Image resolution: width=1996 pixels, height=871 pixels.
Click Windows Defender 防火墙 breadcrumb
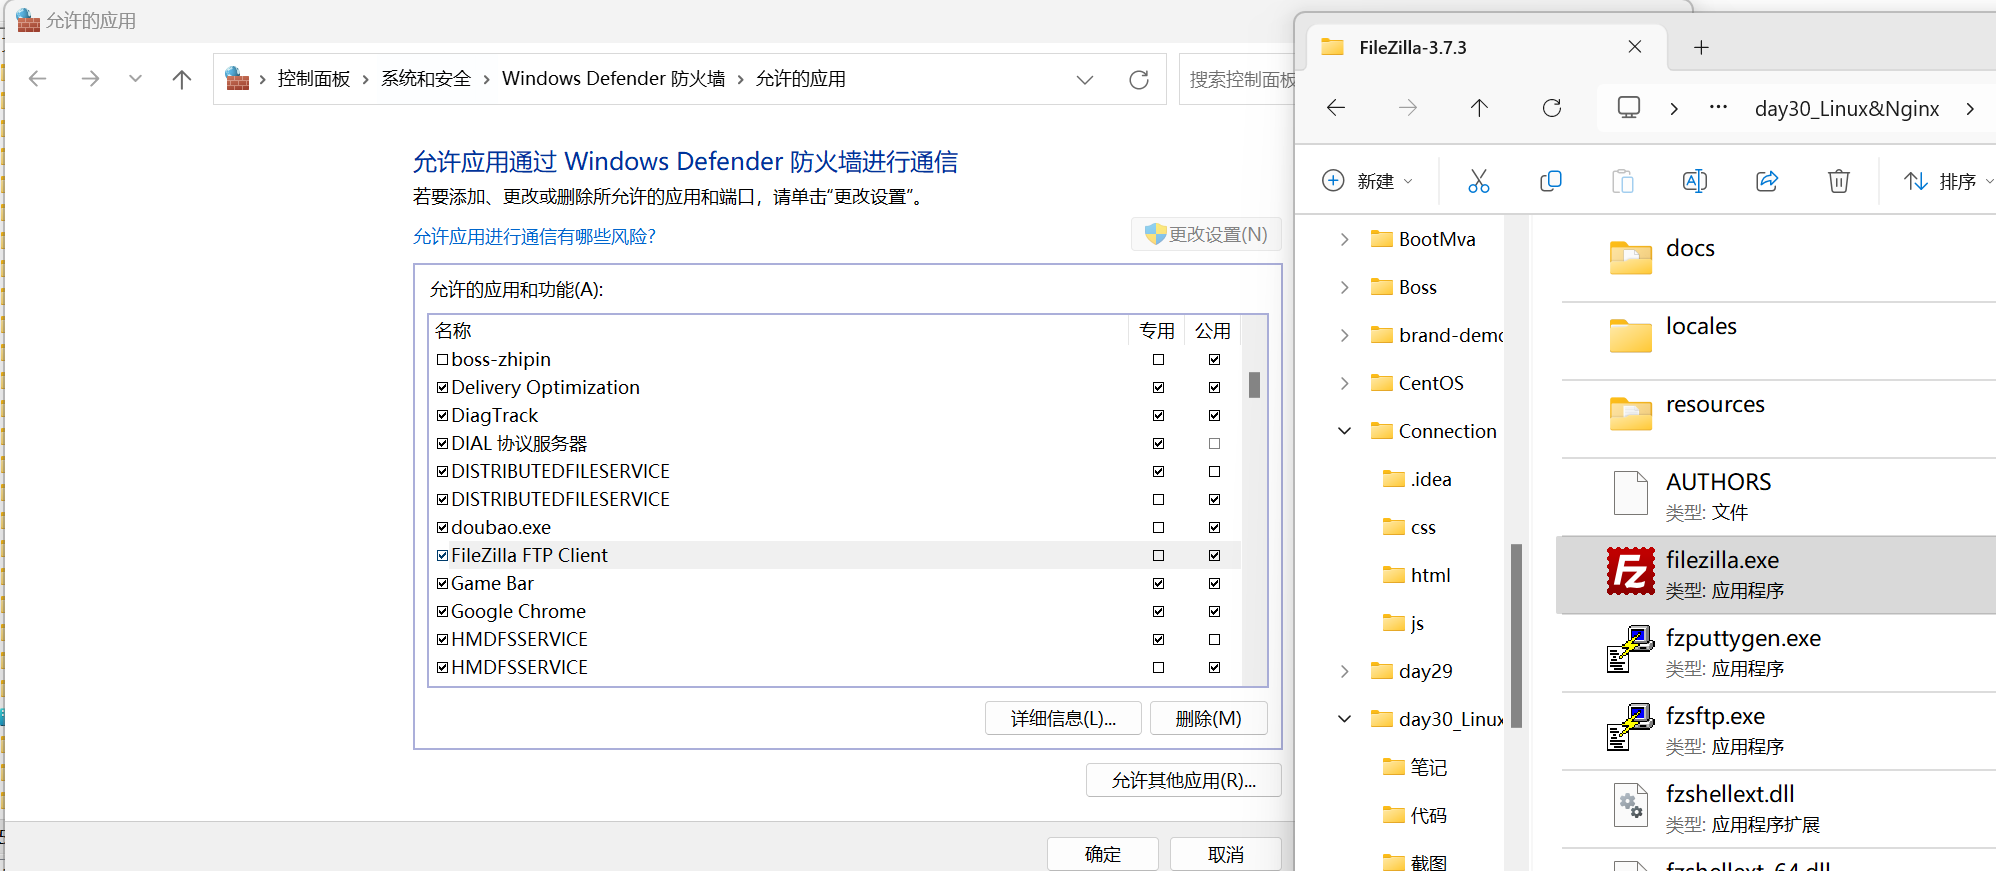pyautogui.click(x=614, y=79)
